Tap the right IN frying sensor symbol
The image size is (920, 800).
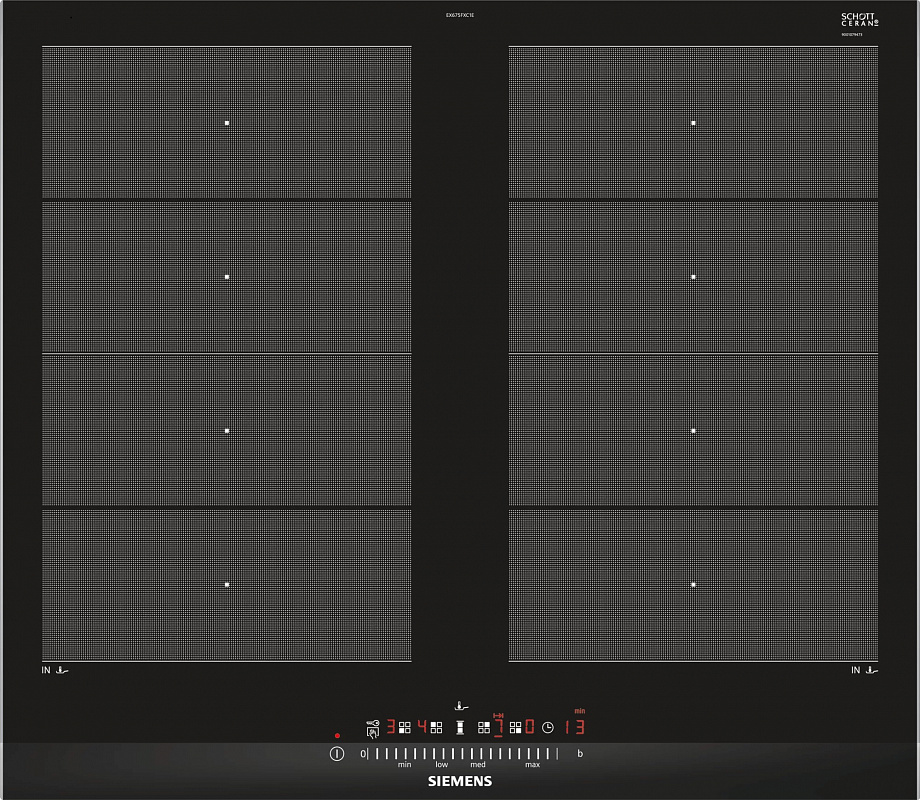[864, 670]
